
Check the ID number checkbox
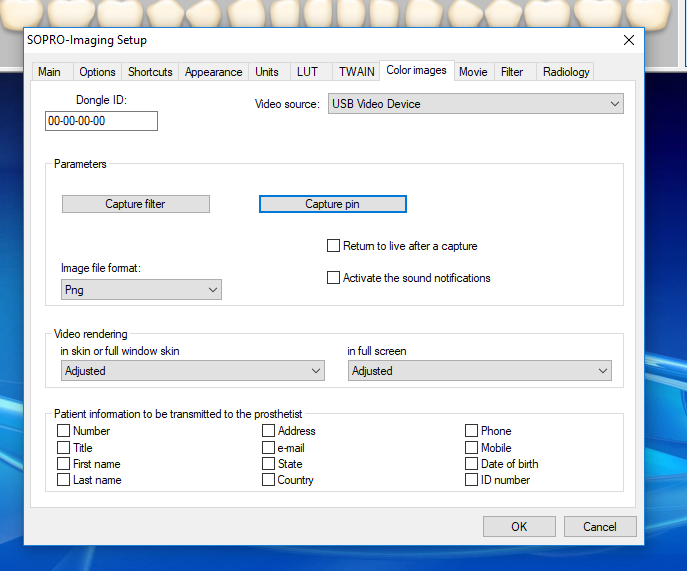tap(471, 480)
